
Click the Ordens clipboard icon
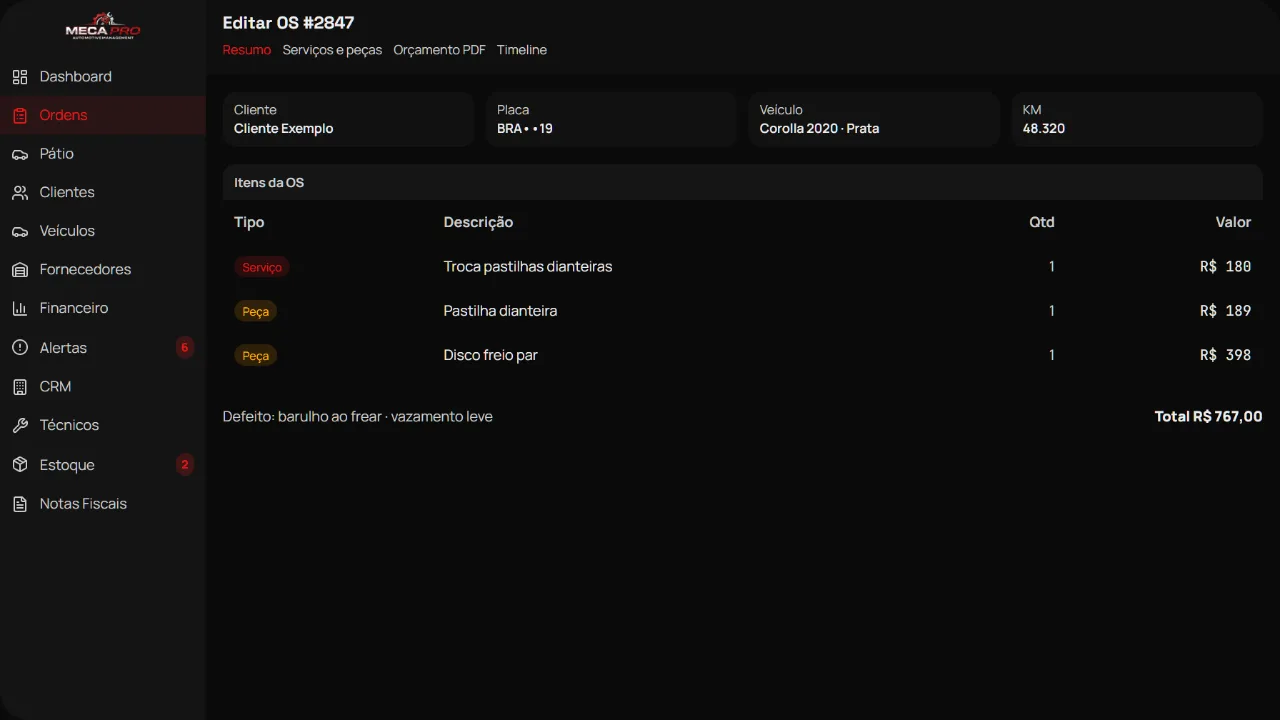pyautogui.click(x=20, y=115)
